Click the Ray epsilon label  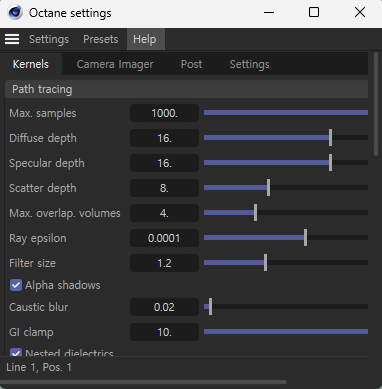pos(38,238)
